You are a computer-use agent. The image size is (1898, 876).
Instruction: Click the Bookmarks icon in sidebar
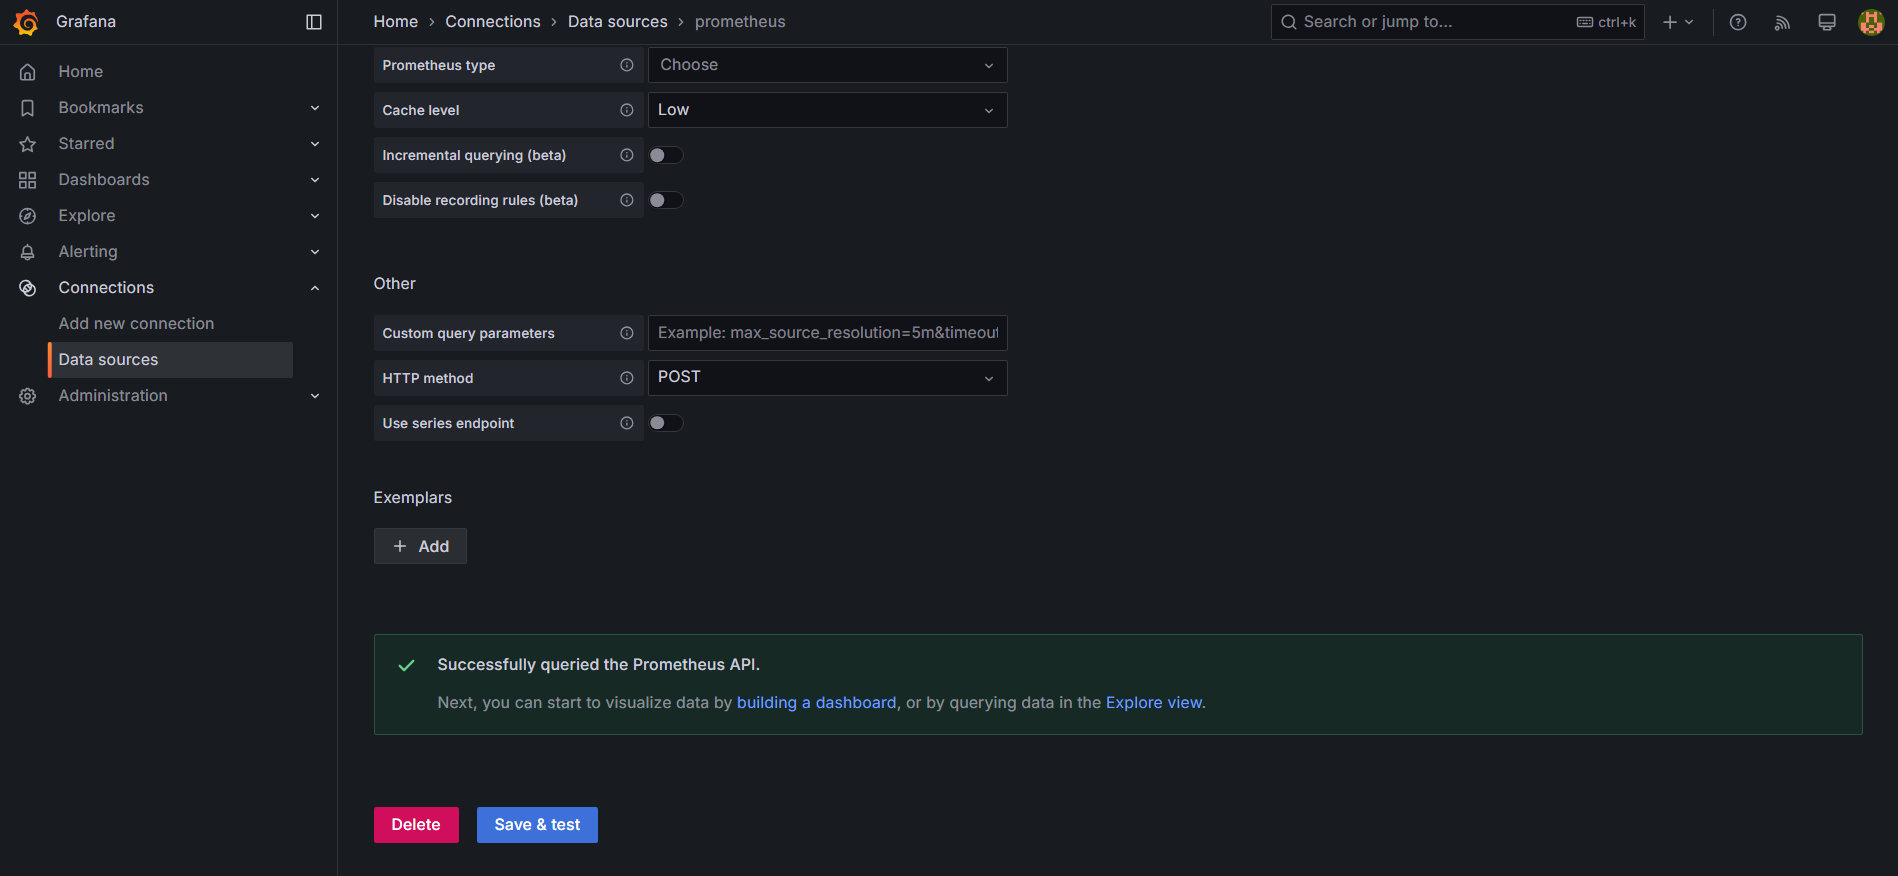pyautogui.click(x=28, y=108)
